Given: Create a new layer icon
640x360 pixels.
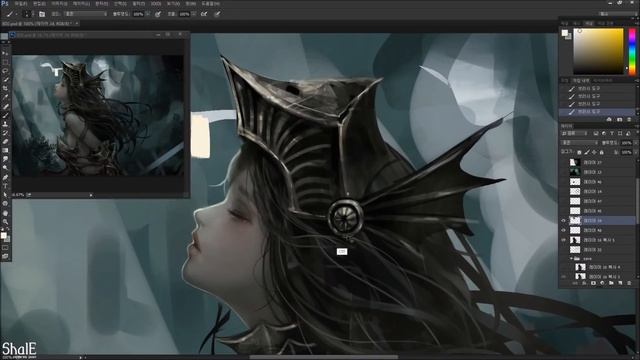Looking at the screenshot, I should tap(620, 283).
